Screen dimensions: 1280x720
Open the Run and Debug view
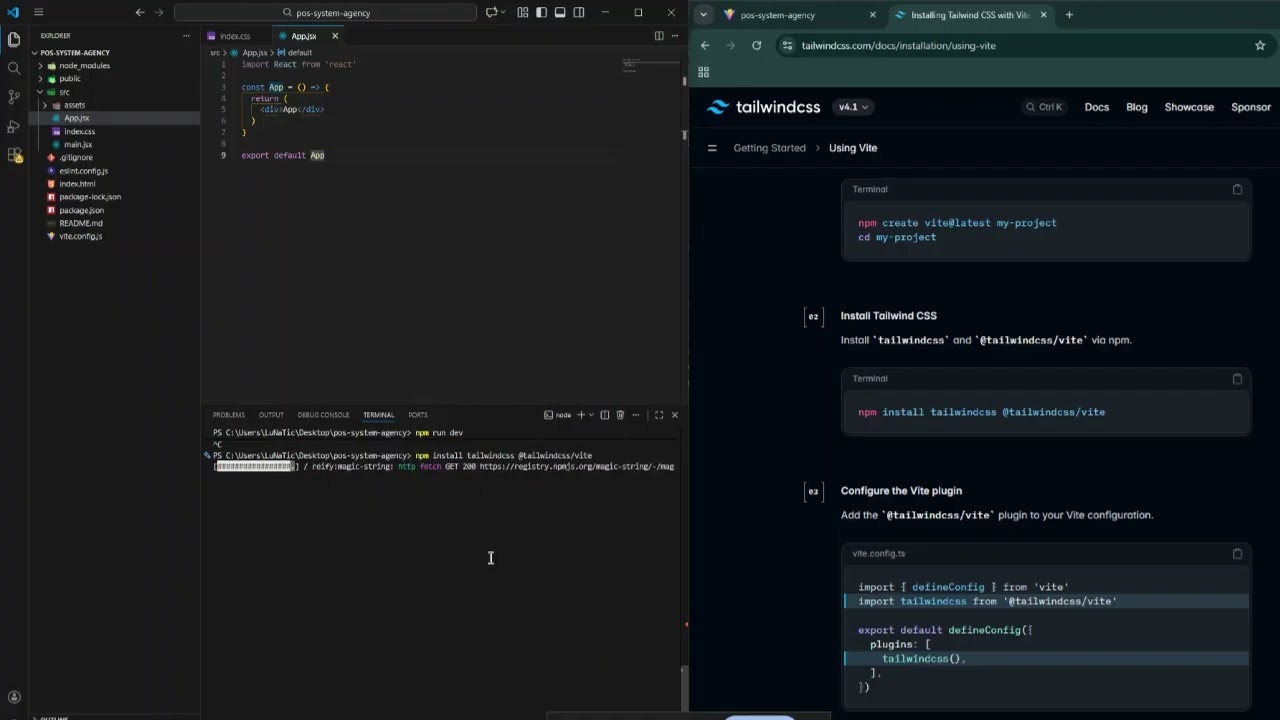[x=14, y=126]
